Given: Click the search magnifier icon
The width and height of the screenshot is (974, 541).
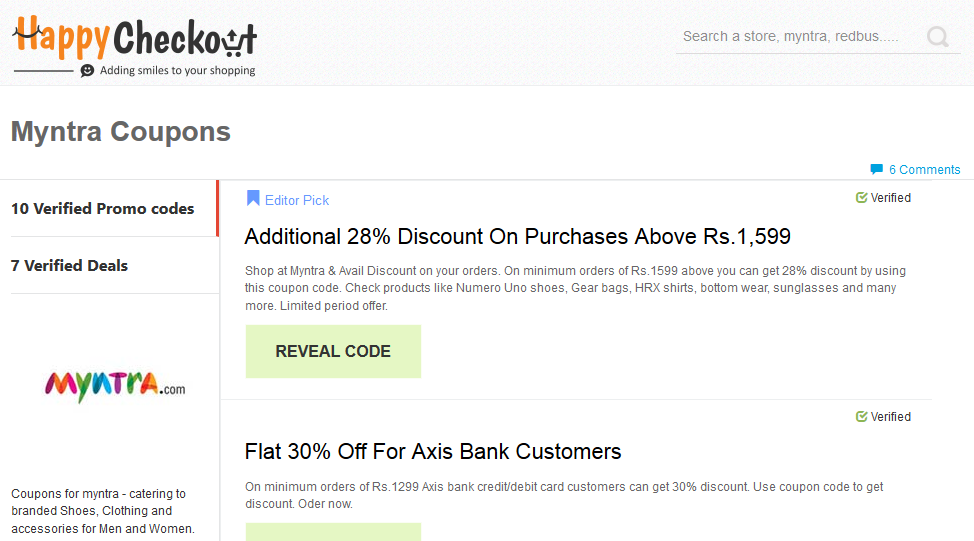Looking at the screenshot, I should pos(937,37).
